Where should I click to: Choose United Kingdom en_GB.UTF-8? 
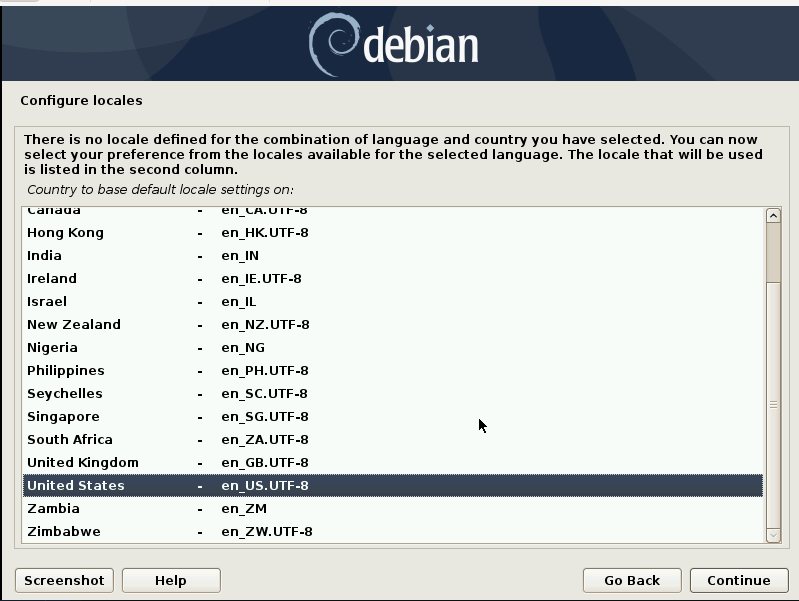click(x=393, y=462)
